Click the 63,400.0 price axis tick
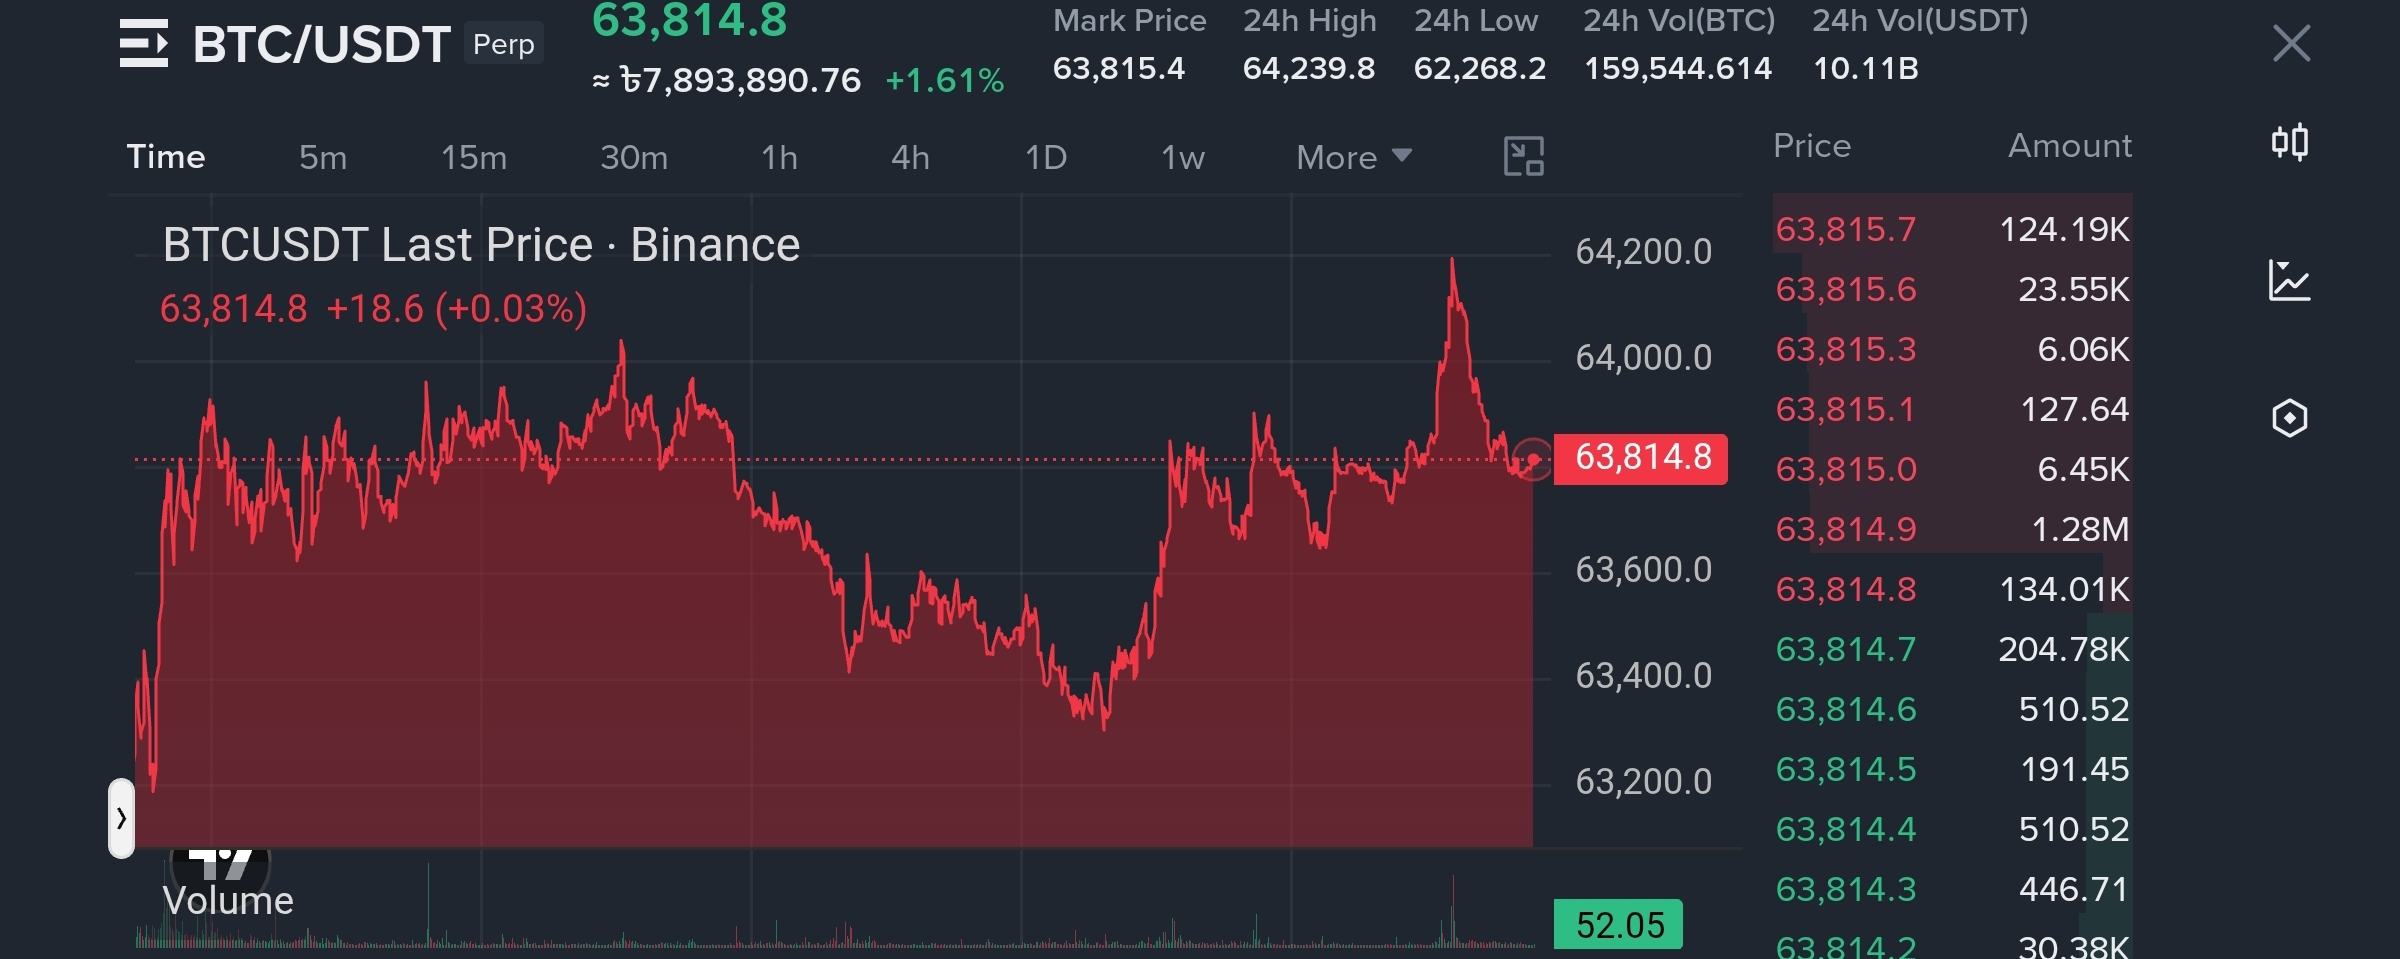2400x959 pixels. click(x=1643, y=676)
